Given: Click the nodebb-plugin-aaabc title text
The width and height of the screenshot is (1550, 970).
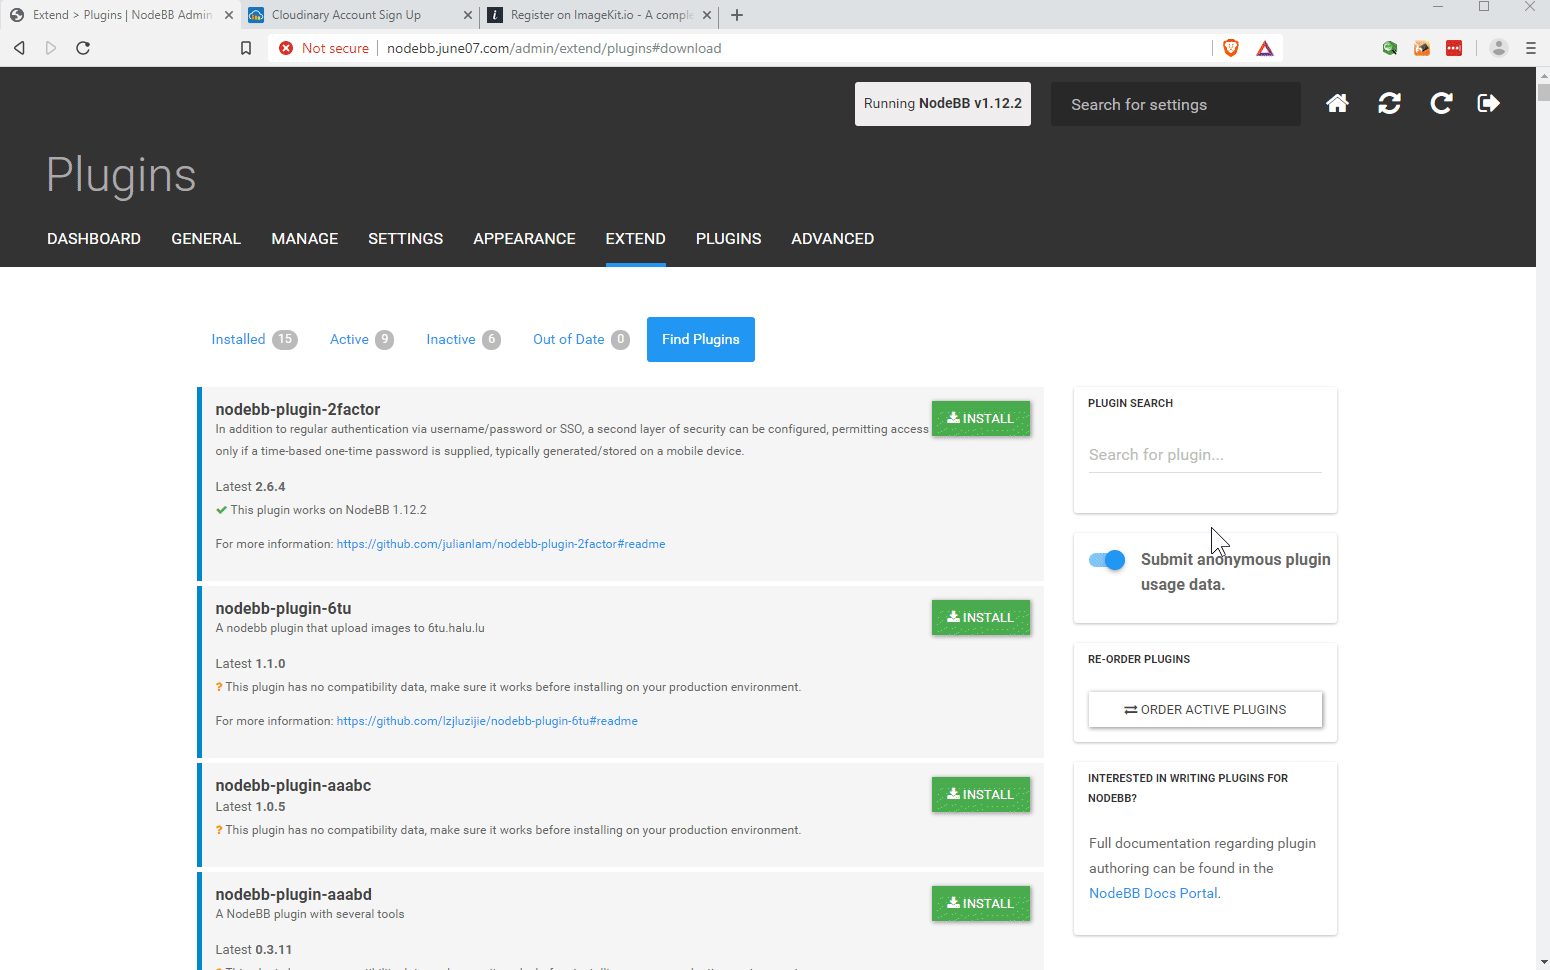Looking at the screenshot, I should tap(293, 785).
